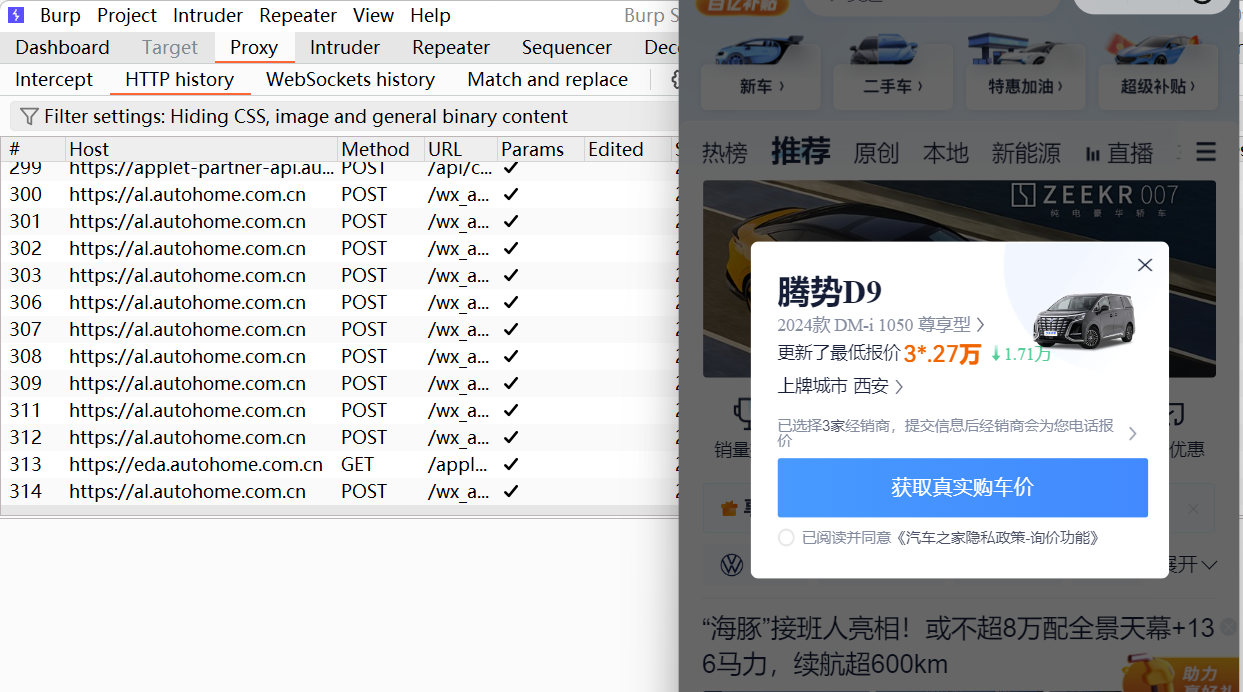The width and height of the screenshot is (1243, 692).
Task: Switch to the 直播 feed tab
Action: pos(1120,153)
